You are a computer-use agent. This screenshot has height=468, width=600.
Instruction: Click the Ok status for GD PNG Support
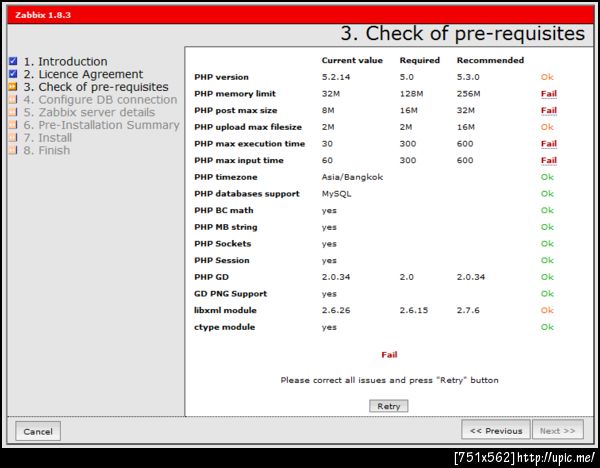click(x=547, y=294)
